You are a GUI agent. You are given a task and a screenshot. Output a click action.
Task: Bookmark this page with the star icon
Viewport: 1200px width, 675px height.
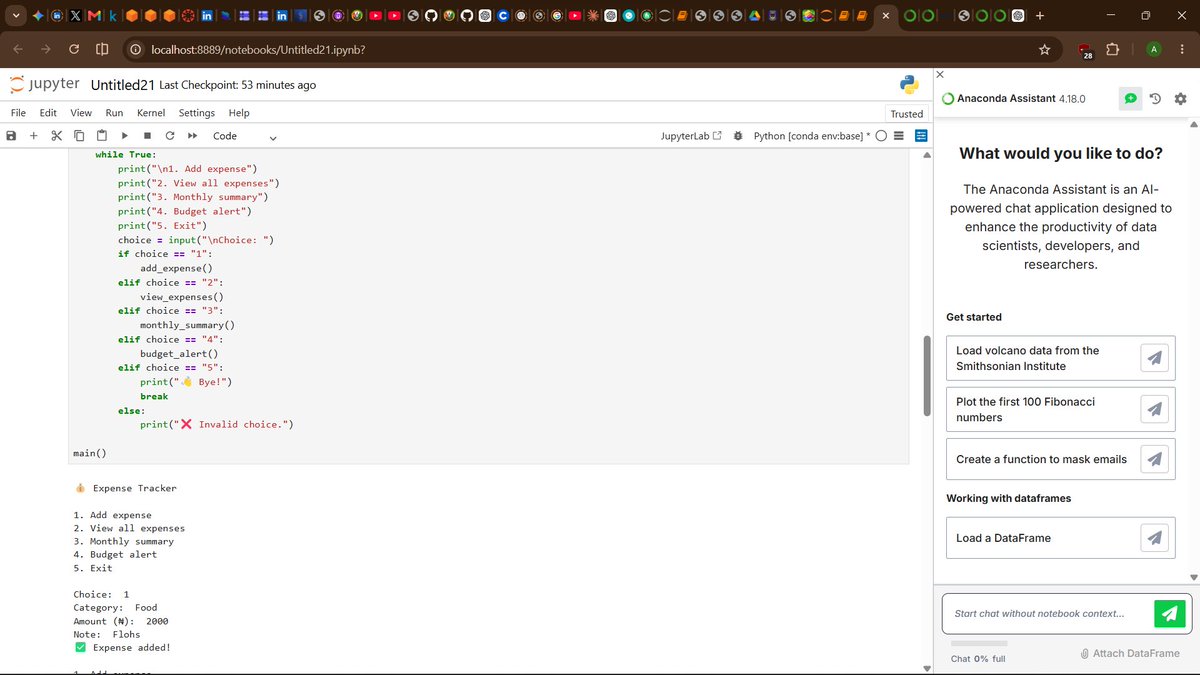(x=1044, y=50)
